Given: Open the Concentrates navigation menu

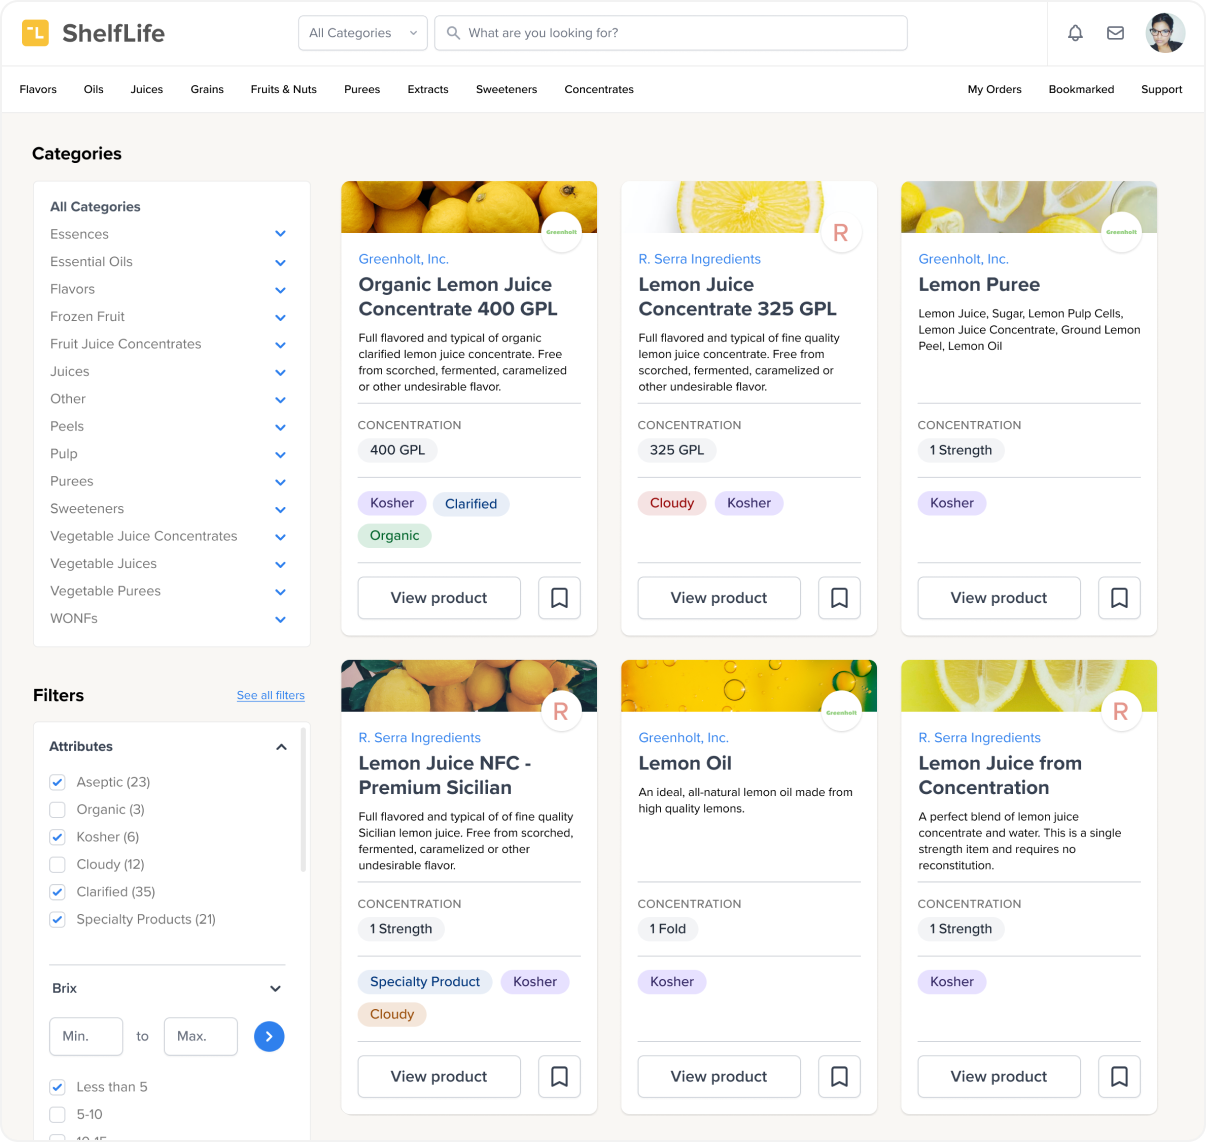Looking at the screenshot, I should (x=599, y=89).
